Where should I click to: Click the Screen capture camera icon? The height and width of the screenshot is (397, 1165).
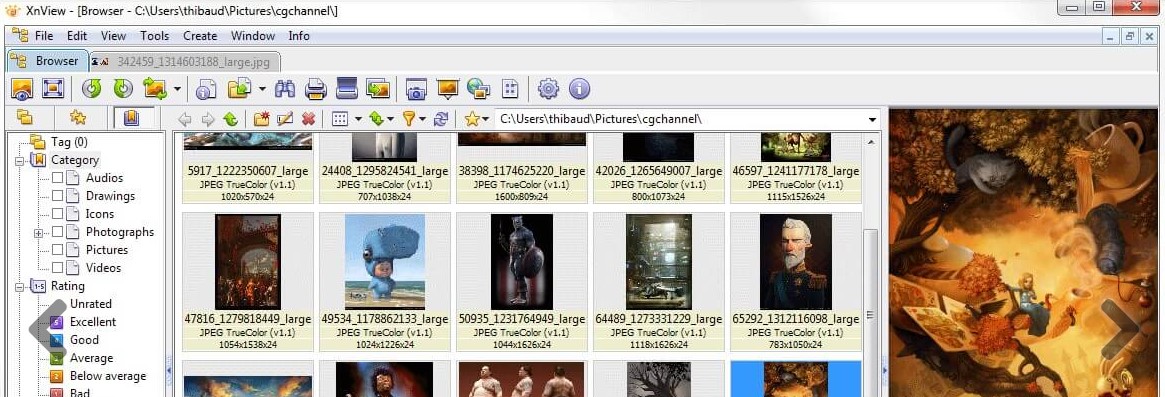point(416,89)
